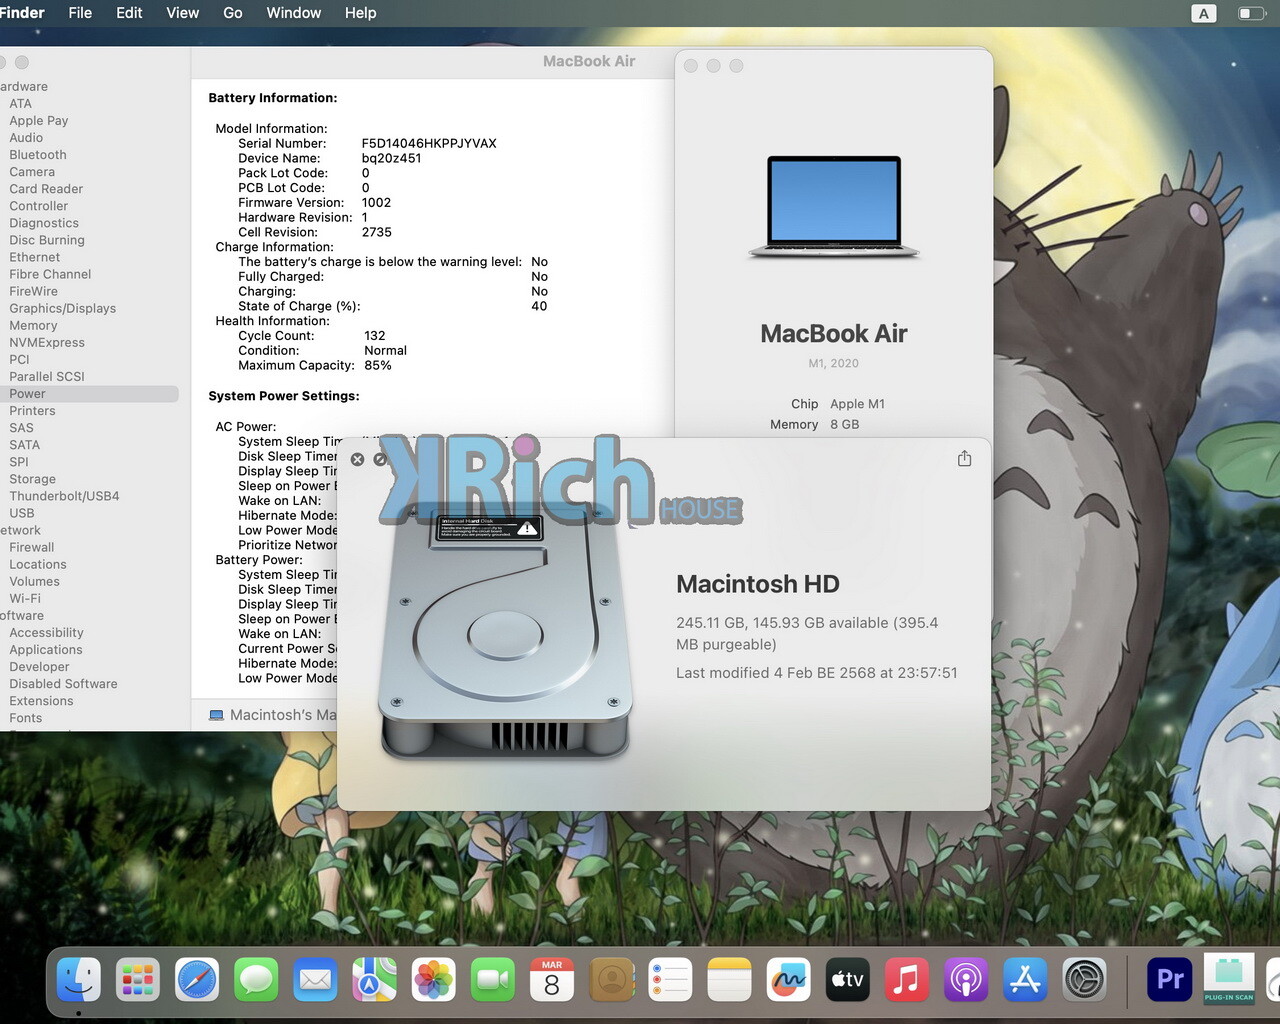The height and width of the screenshot is (1024, 1280).
Task: Select Camera in the sidebar
Action: (x=32, y=172)
